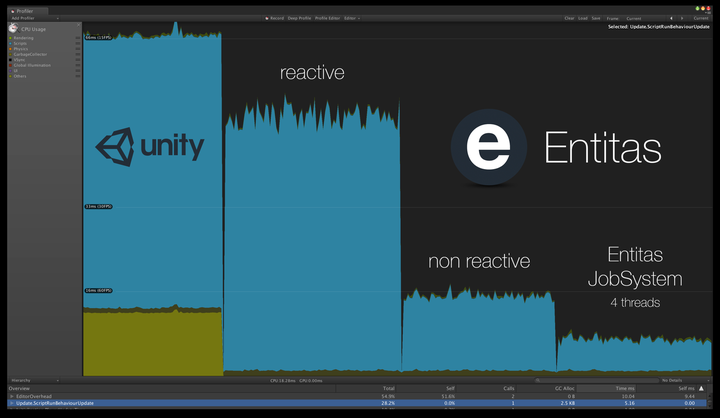This screenshot has height=418, width=720.
Task: Select the Profiler window tab
Action: point(25,11)
